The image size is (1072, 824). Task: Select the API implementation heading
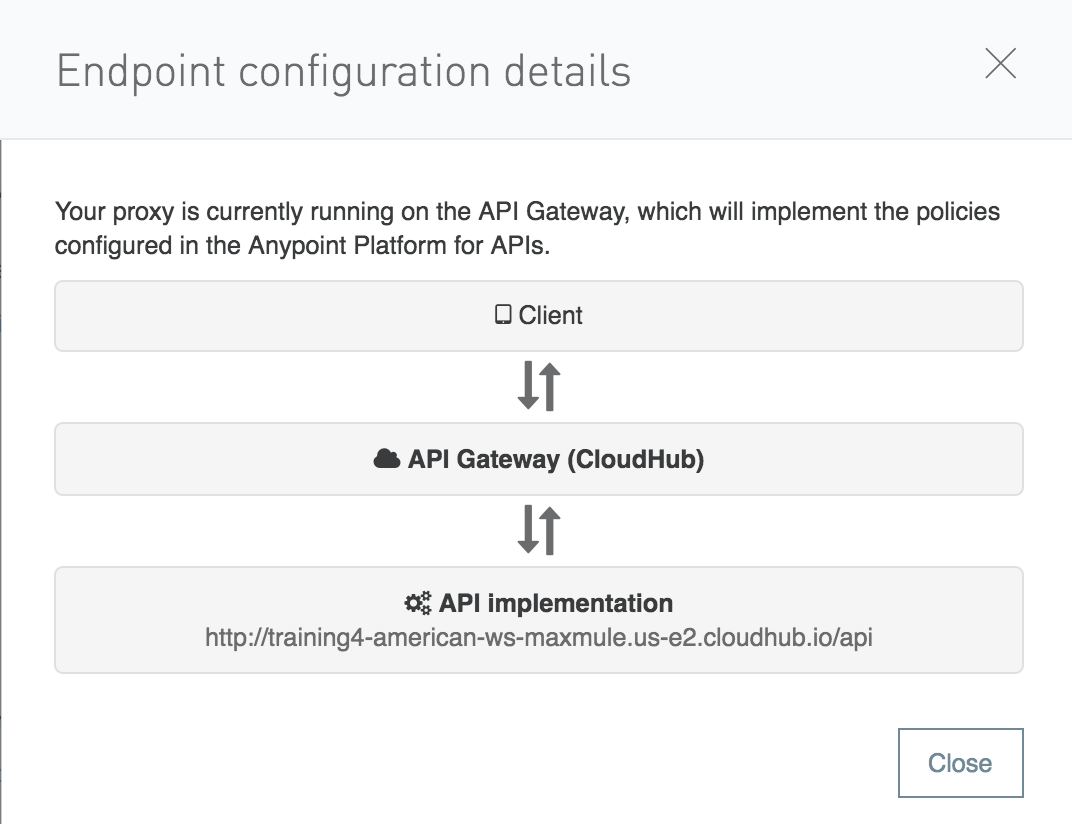pyautogui.click(x=556, y=603)
